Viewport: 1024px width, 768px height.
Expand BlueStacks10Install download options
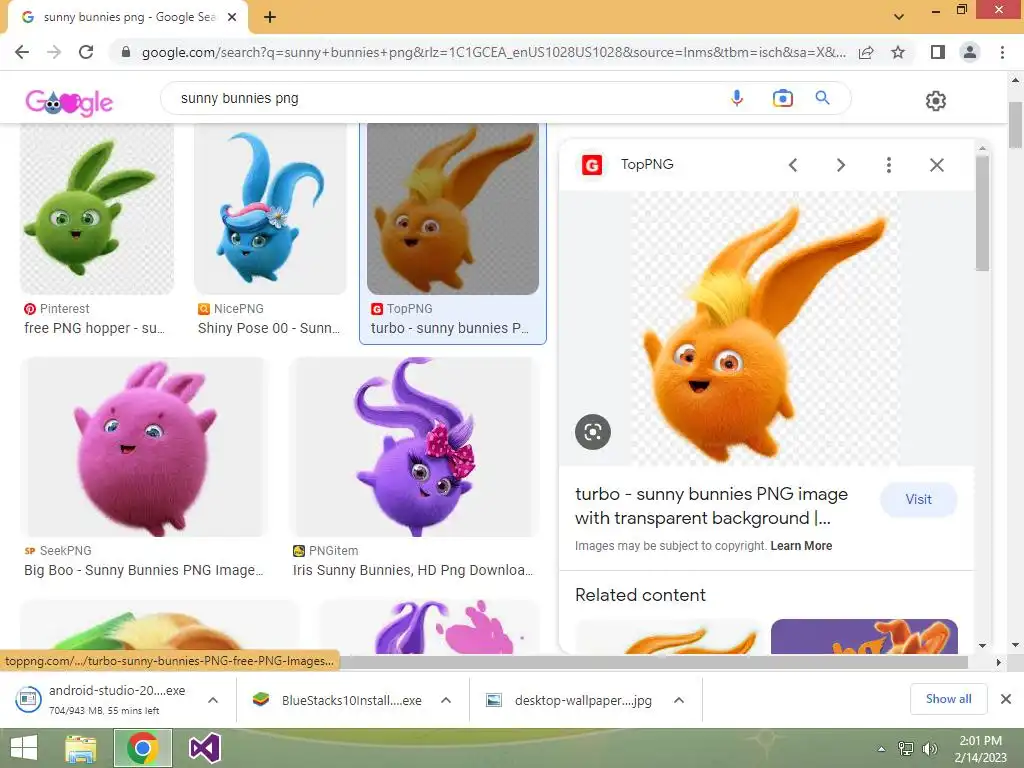point(446,700)
